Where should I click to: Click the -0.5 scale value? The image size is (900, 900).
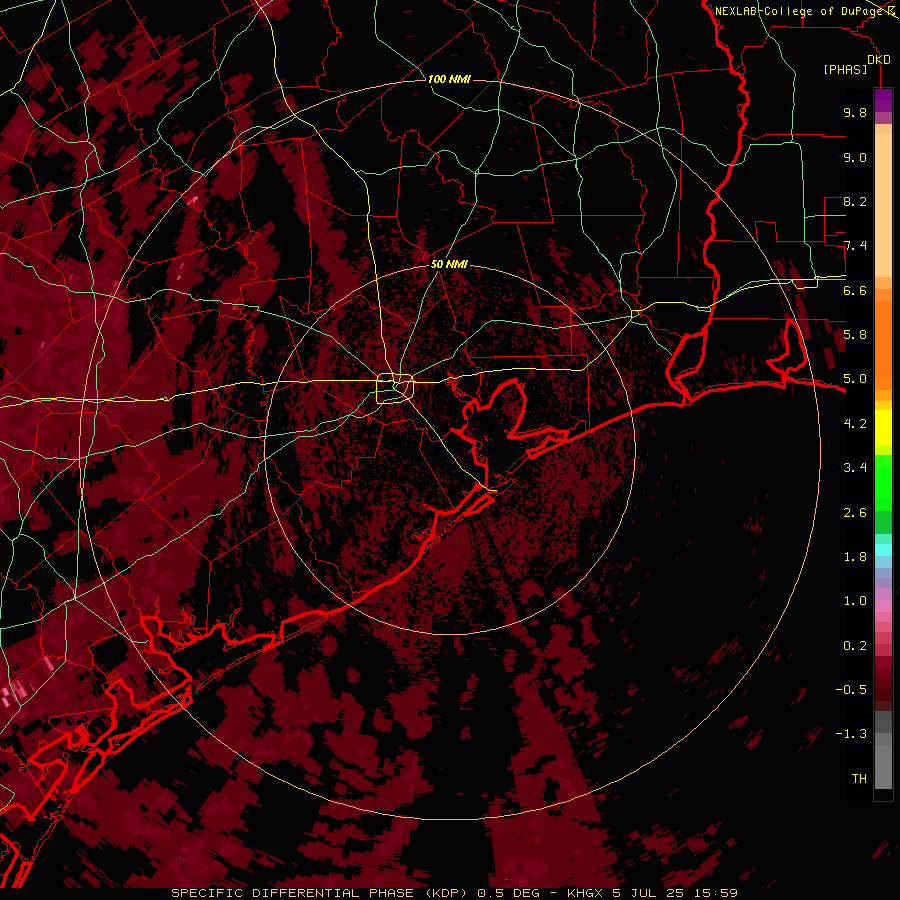[x=851, y=690]
